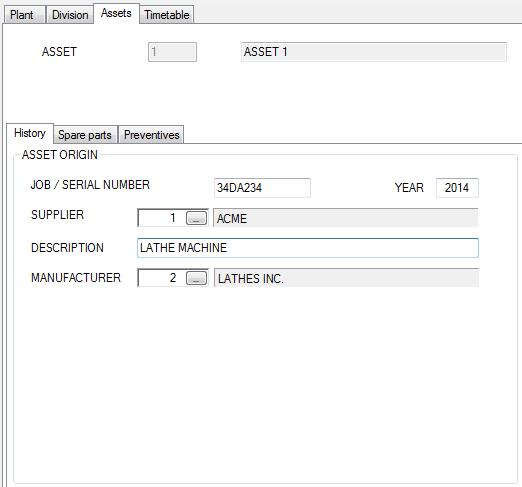Click the manufacturer code field
Image resolution: width=522 pixels, height=487 pixels.
pyautogui.click(x=162, y=278)
